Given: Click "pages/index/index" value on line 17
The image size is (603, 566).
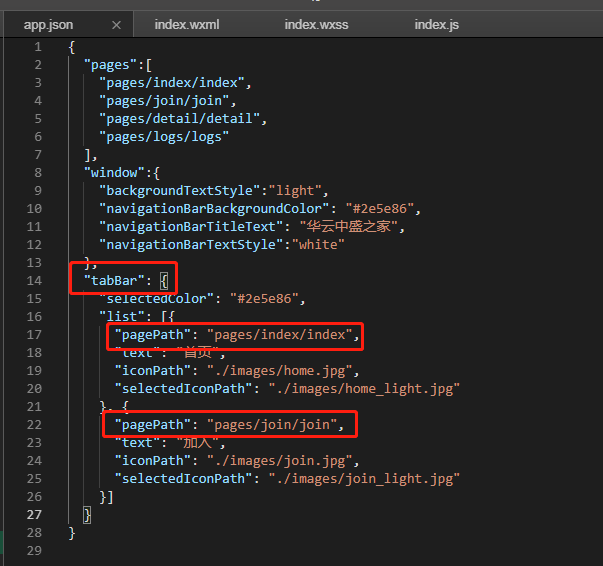Looking at the screenshot, I should click(x=280, y=335).
